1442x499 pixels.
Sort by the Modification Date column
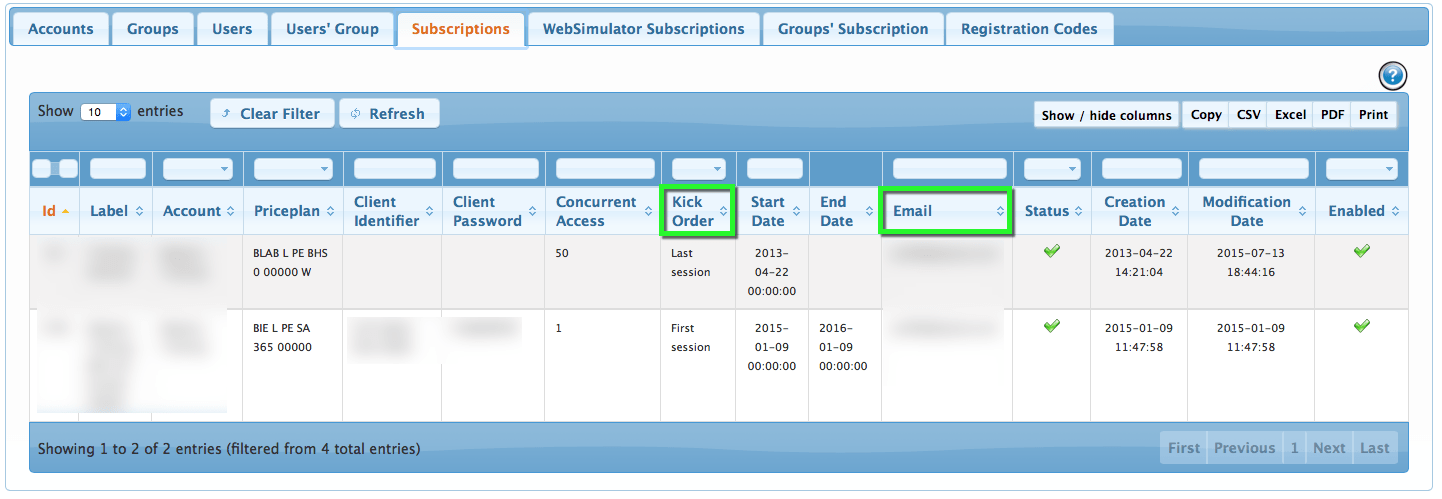click(x=1252, y=211)
